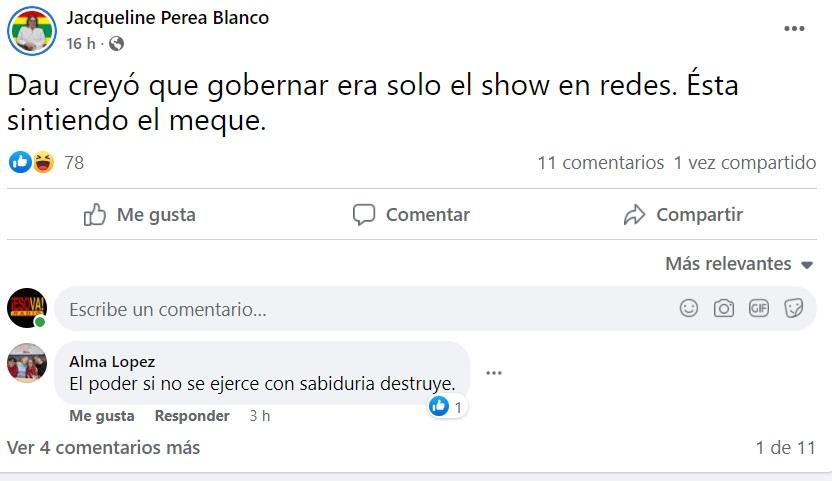Open the sticker picker icon
The width and height of the screenshot is (832, 481).
click(x=794, y=308)
